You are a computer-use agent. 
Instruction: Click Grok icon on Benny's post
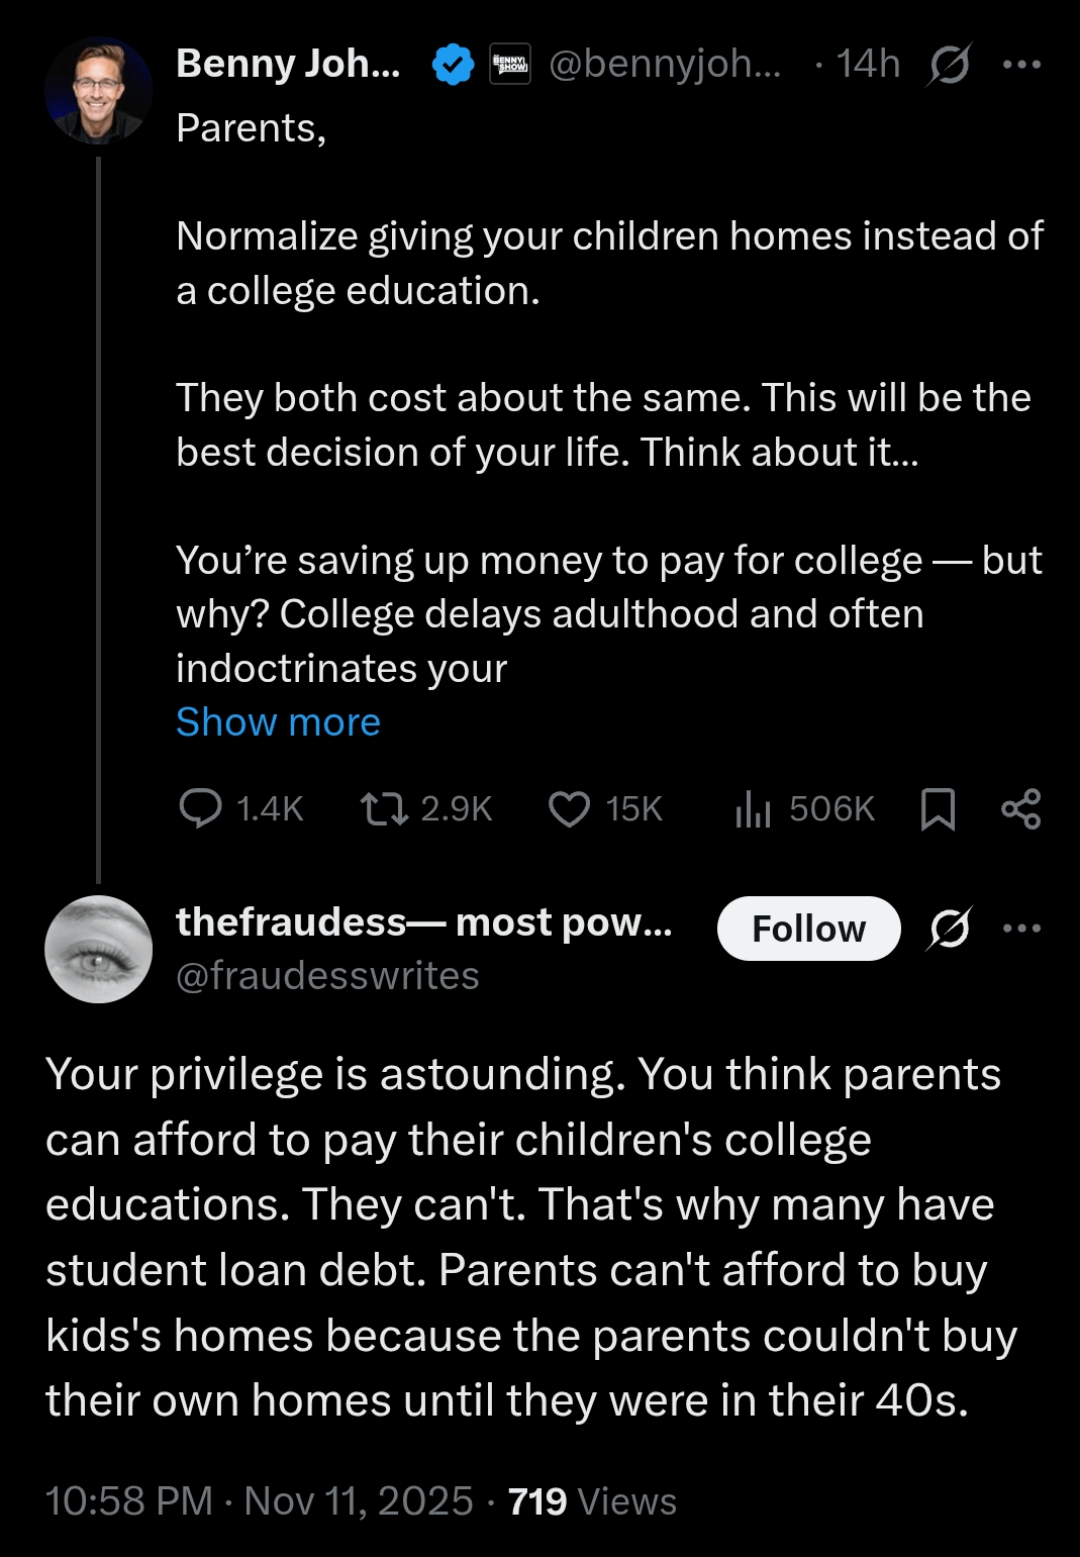click(x=948, y=66)
